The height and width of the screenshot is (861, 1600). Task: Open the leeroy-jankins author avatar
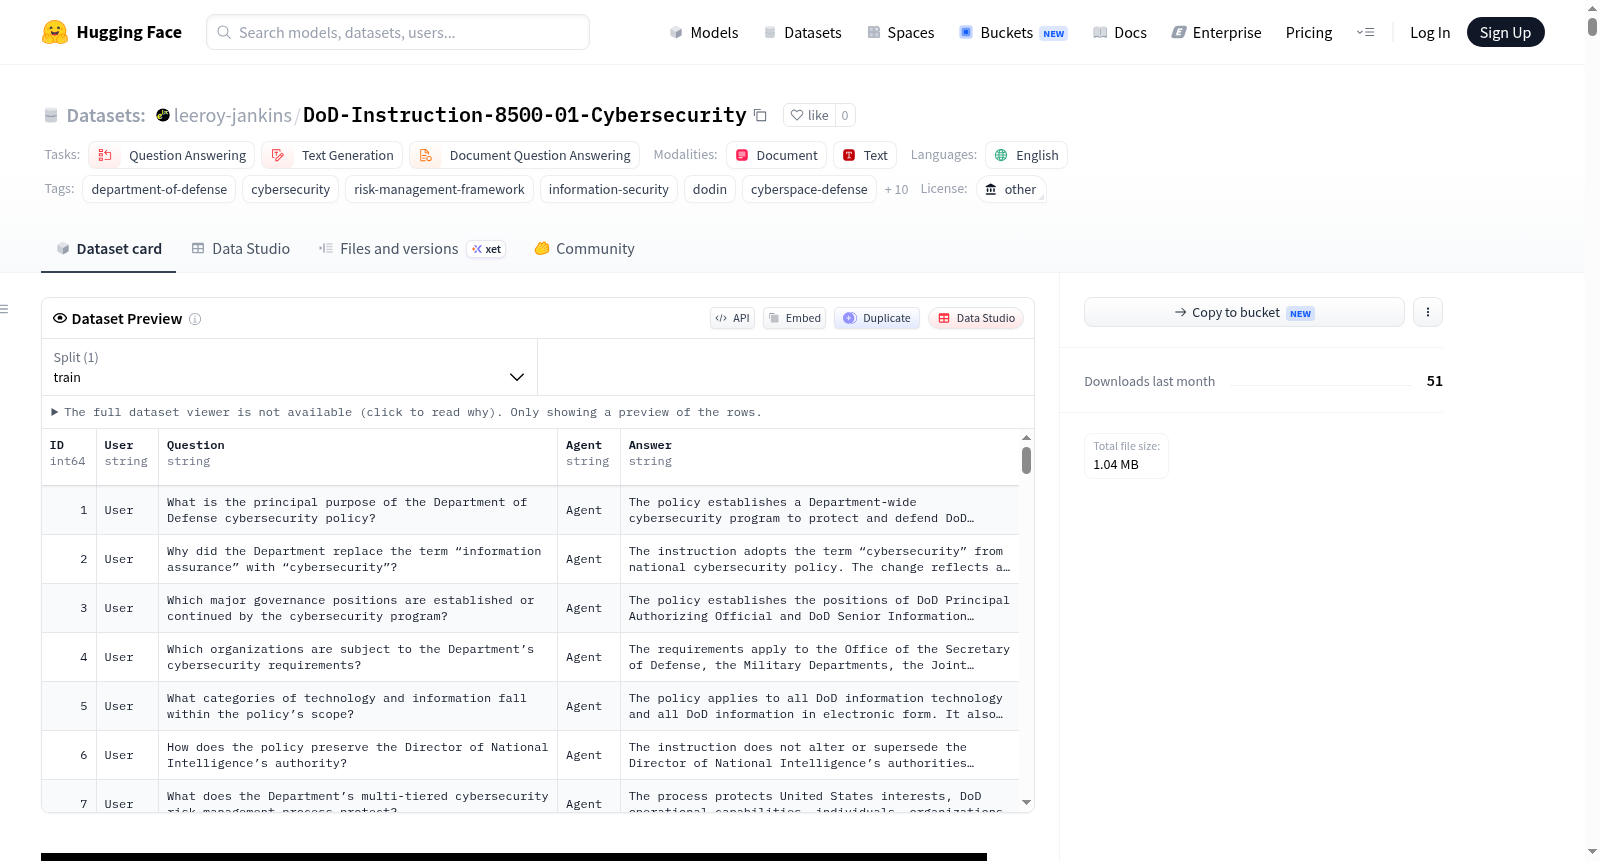pos(163,115)
